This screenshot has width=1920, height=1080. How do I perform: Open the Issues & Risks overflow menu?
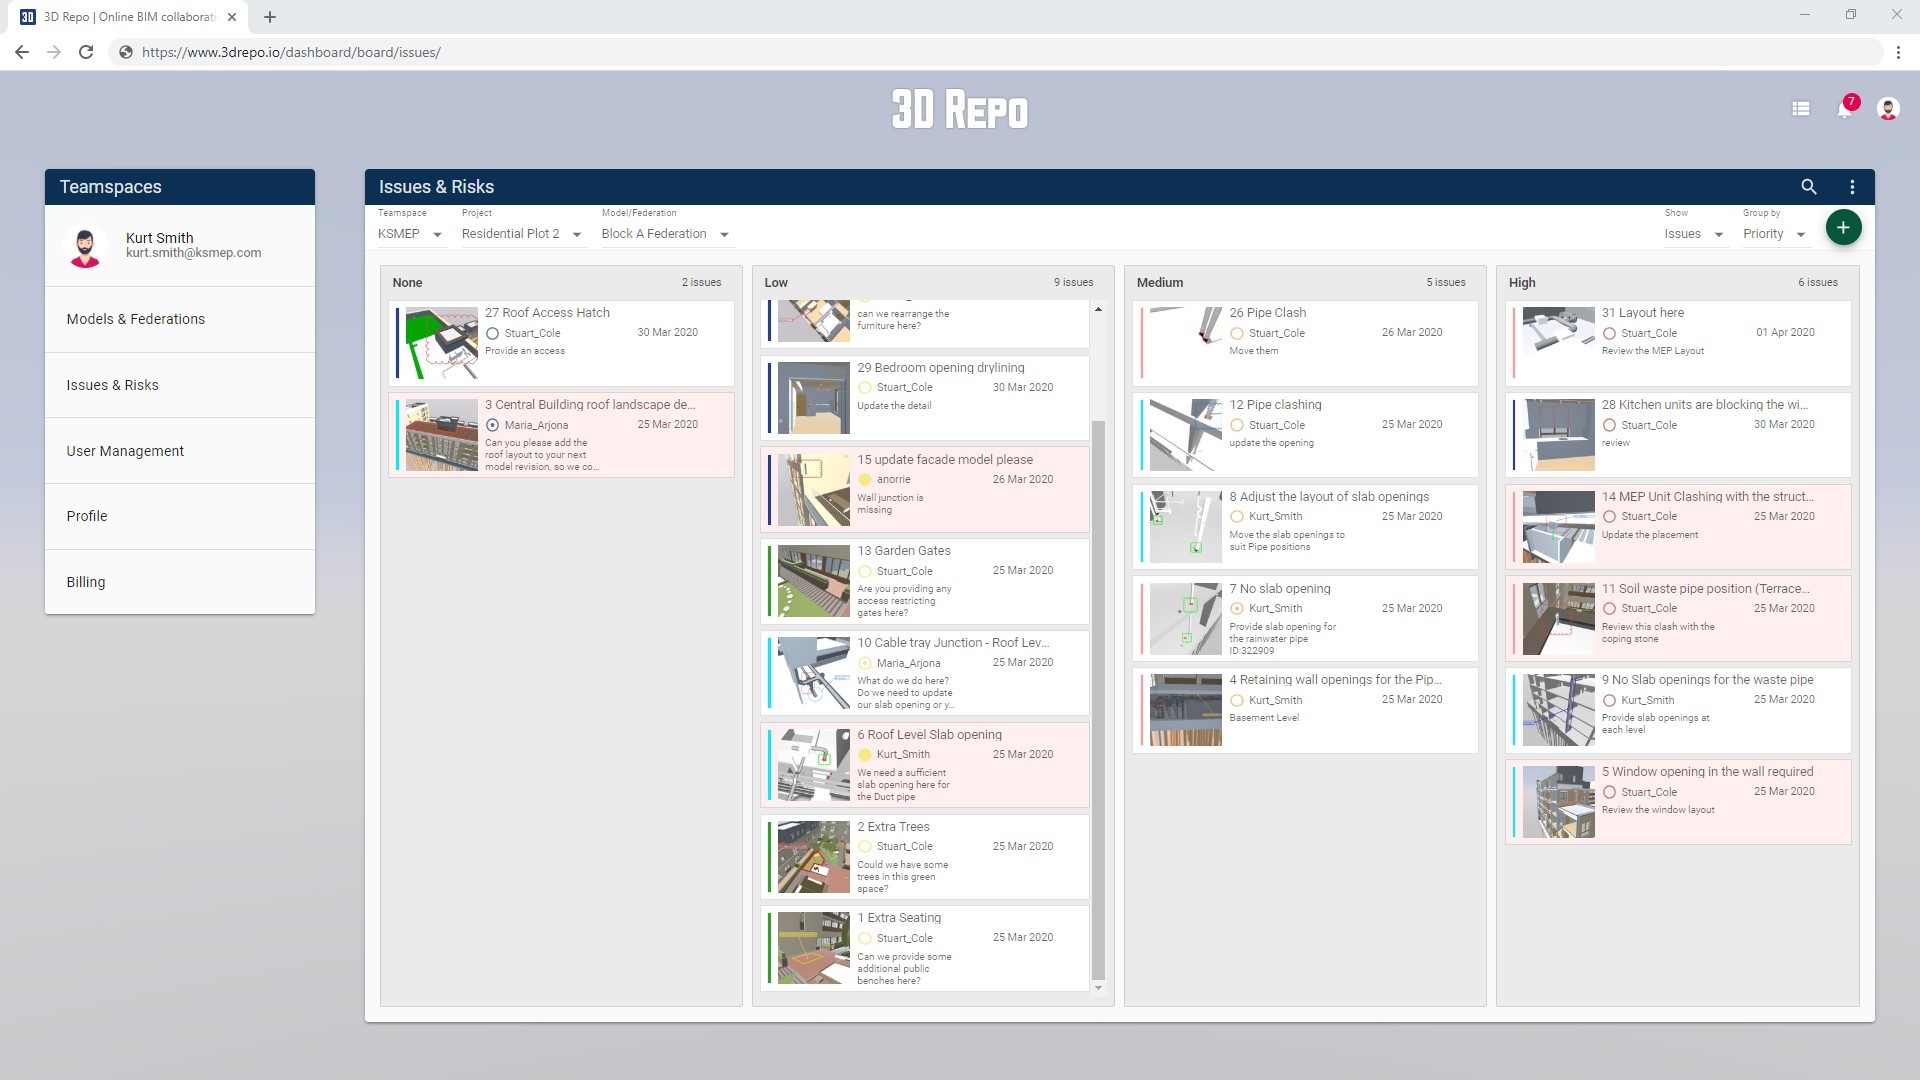[x=1851, y=187]
